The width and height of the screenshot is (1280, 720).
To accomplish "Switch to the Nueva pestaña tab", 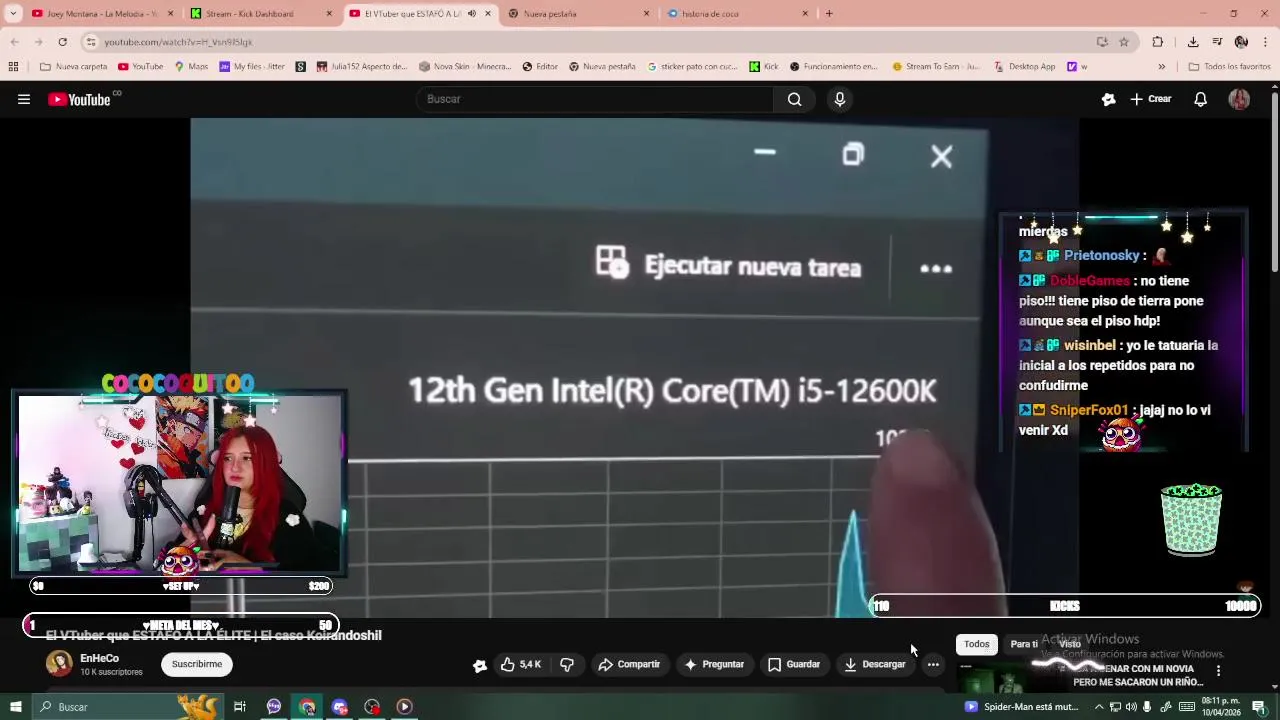I will pyautogui.click(x=578, y=13).
